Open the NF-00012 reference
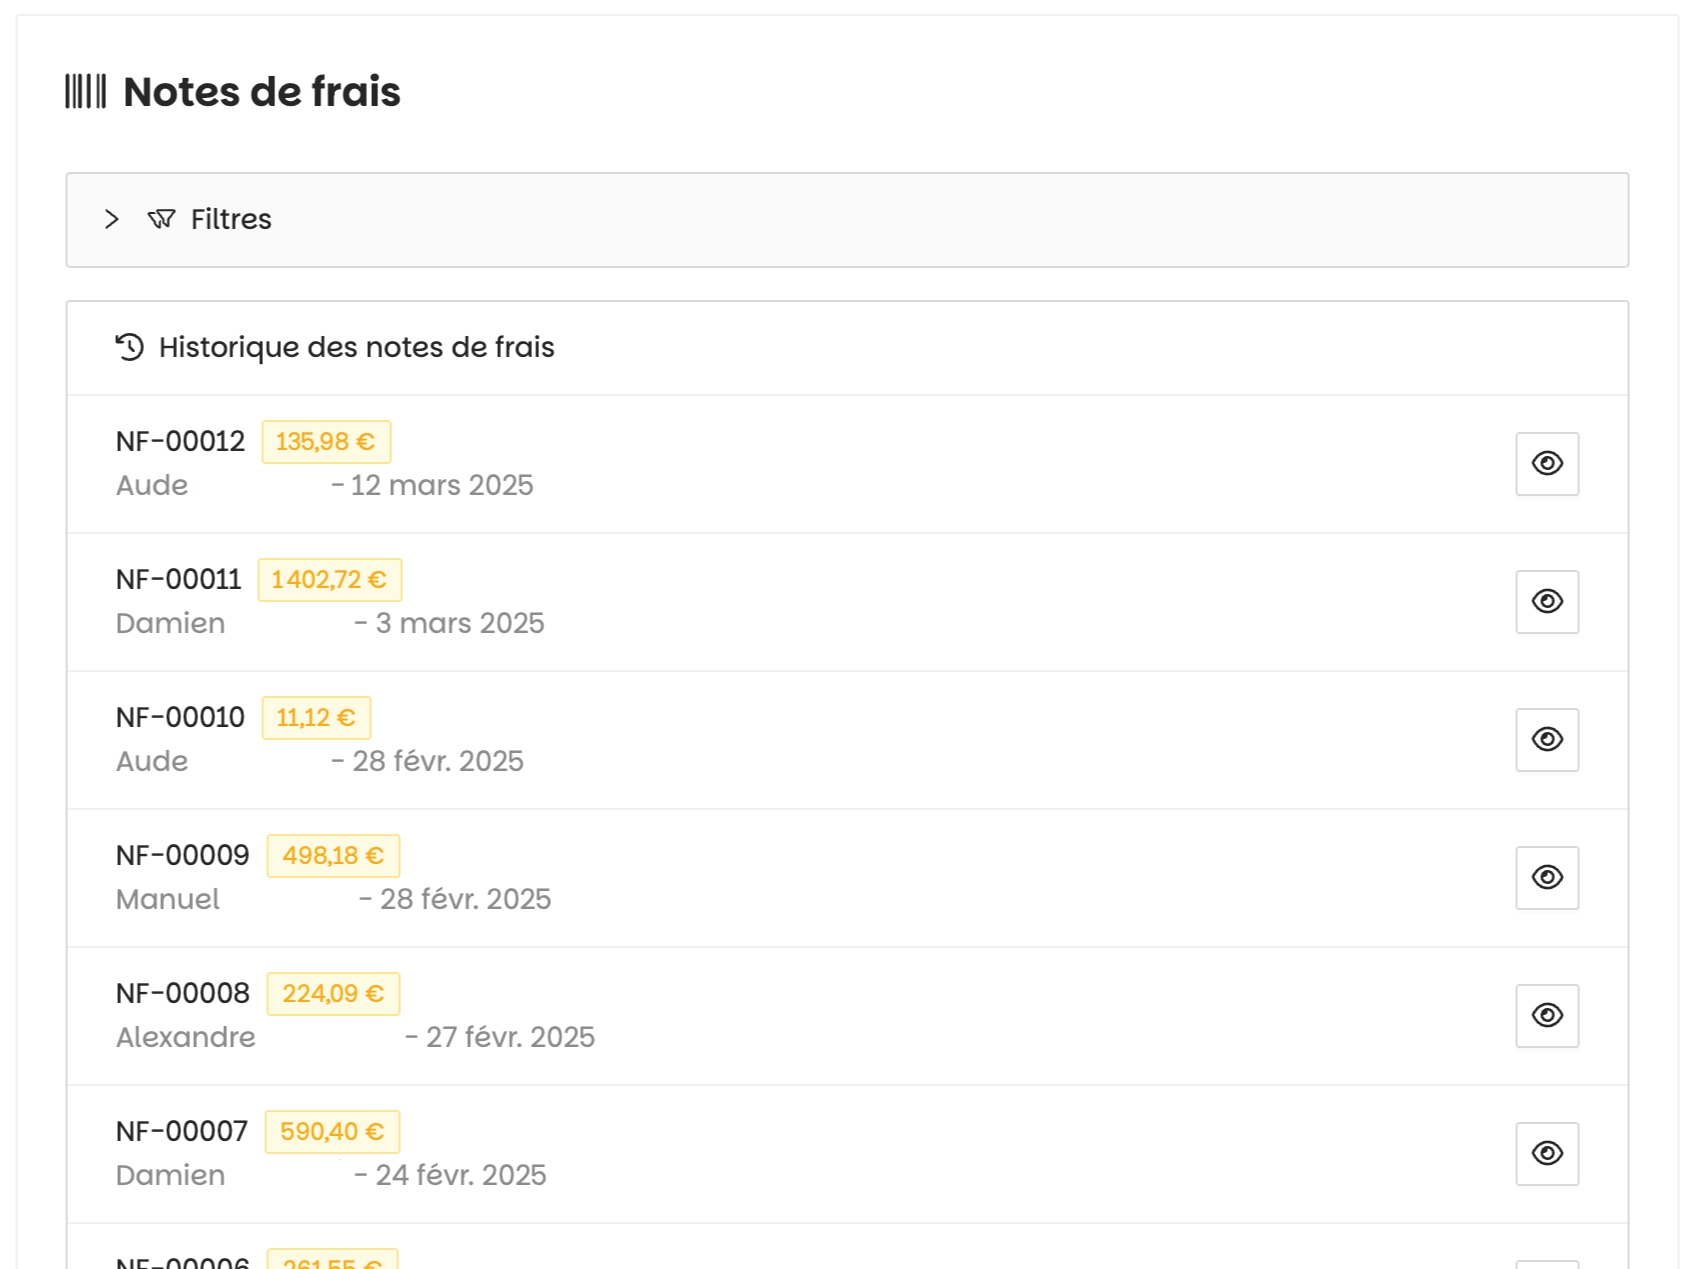The image size is (1692, 1269). pyautogui.click(x=180, y=441)
